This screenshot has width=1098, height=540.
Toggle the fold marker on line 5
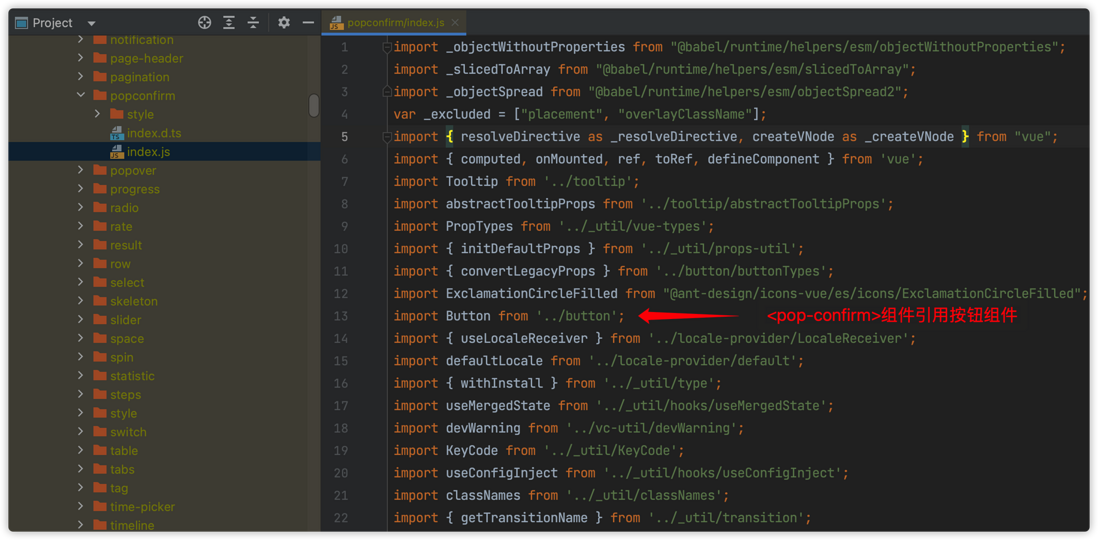pyautogui.click(x=387, y=137)
